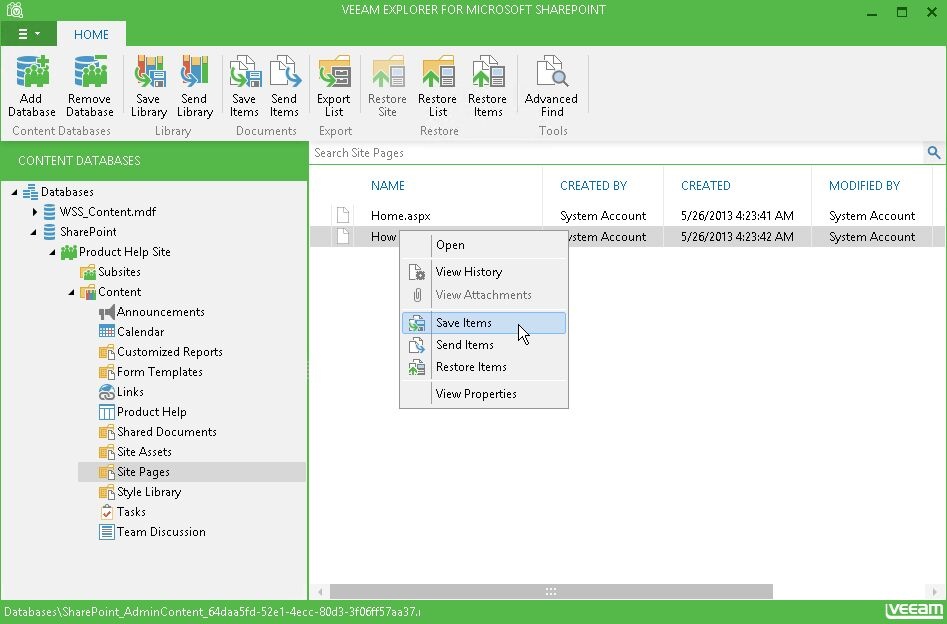This screenshot has width=947, height=624.
Task: Expand the WSS_Content.mdf database node
Action: tap(35, 212)
